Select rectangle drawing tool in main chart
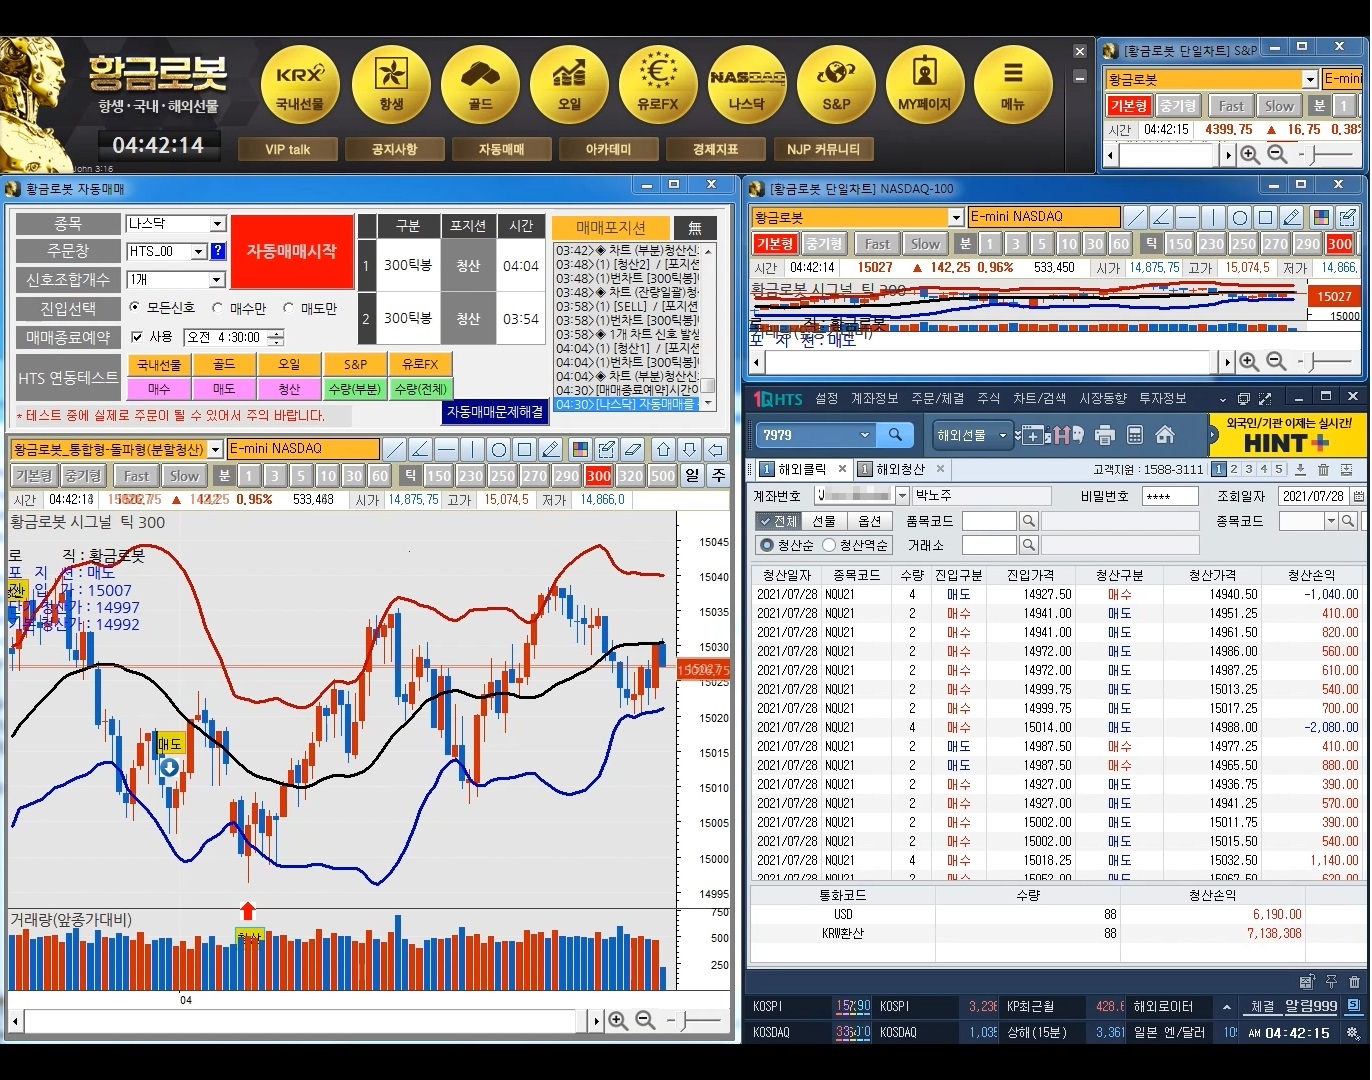The image size is (1372, 1080). pos(525,449)
